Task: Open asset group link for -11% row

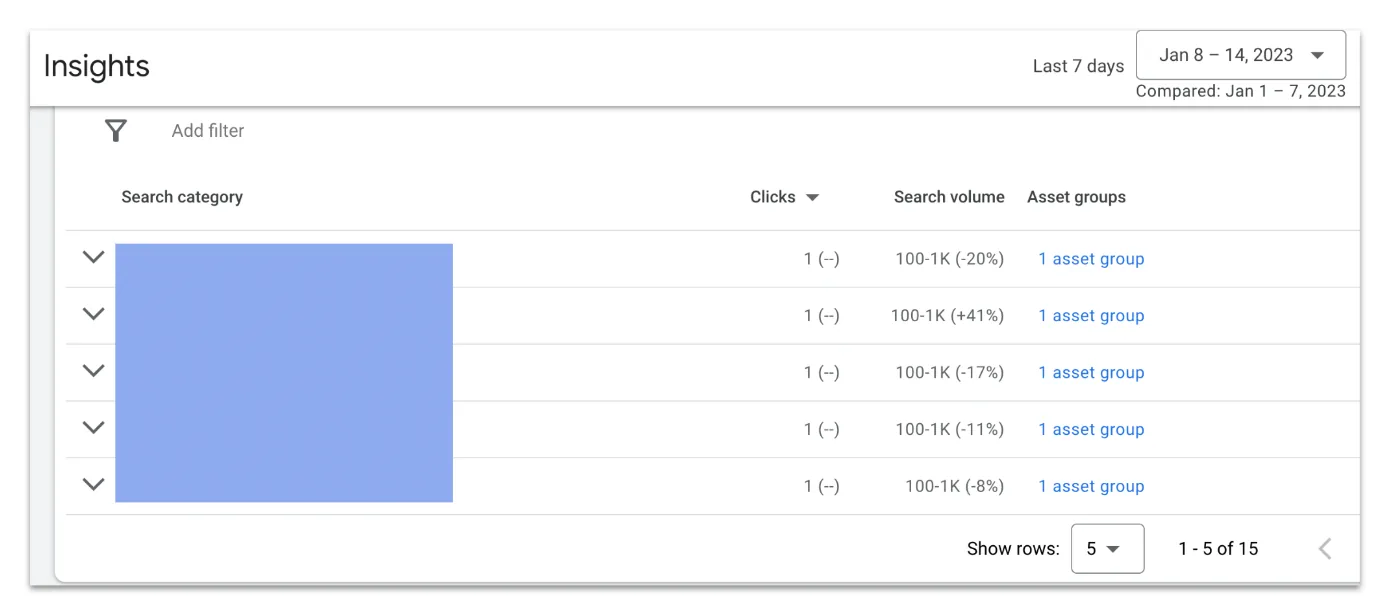Action: pyautogui.click(x=1091, y=430)
